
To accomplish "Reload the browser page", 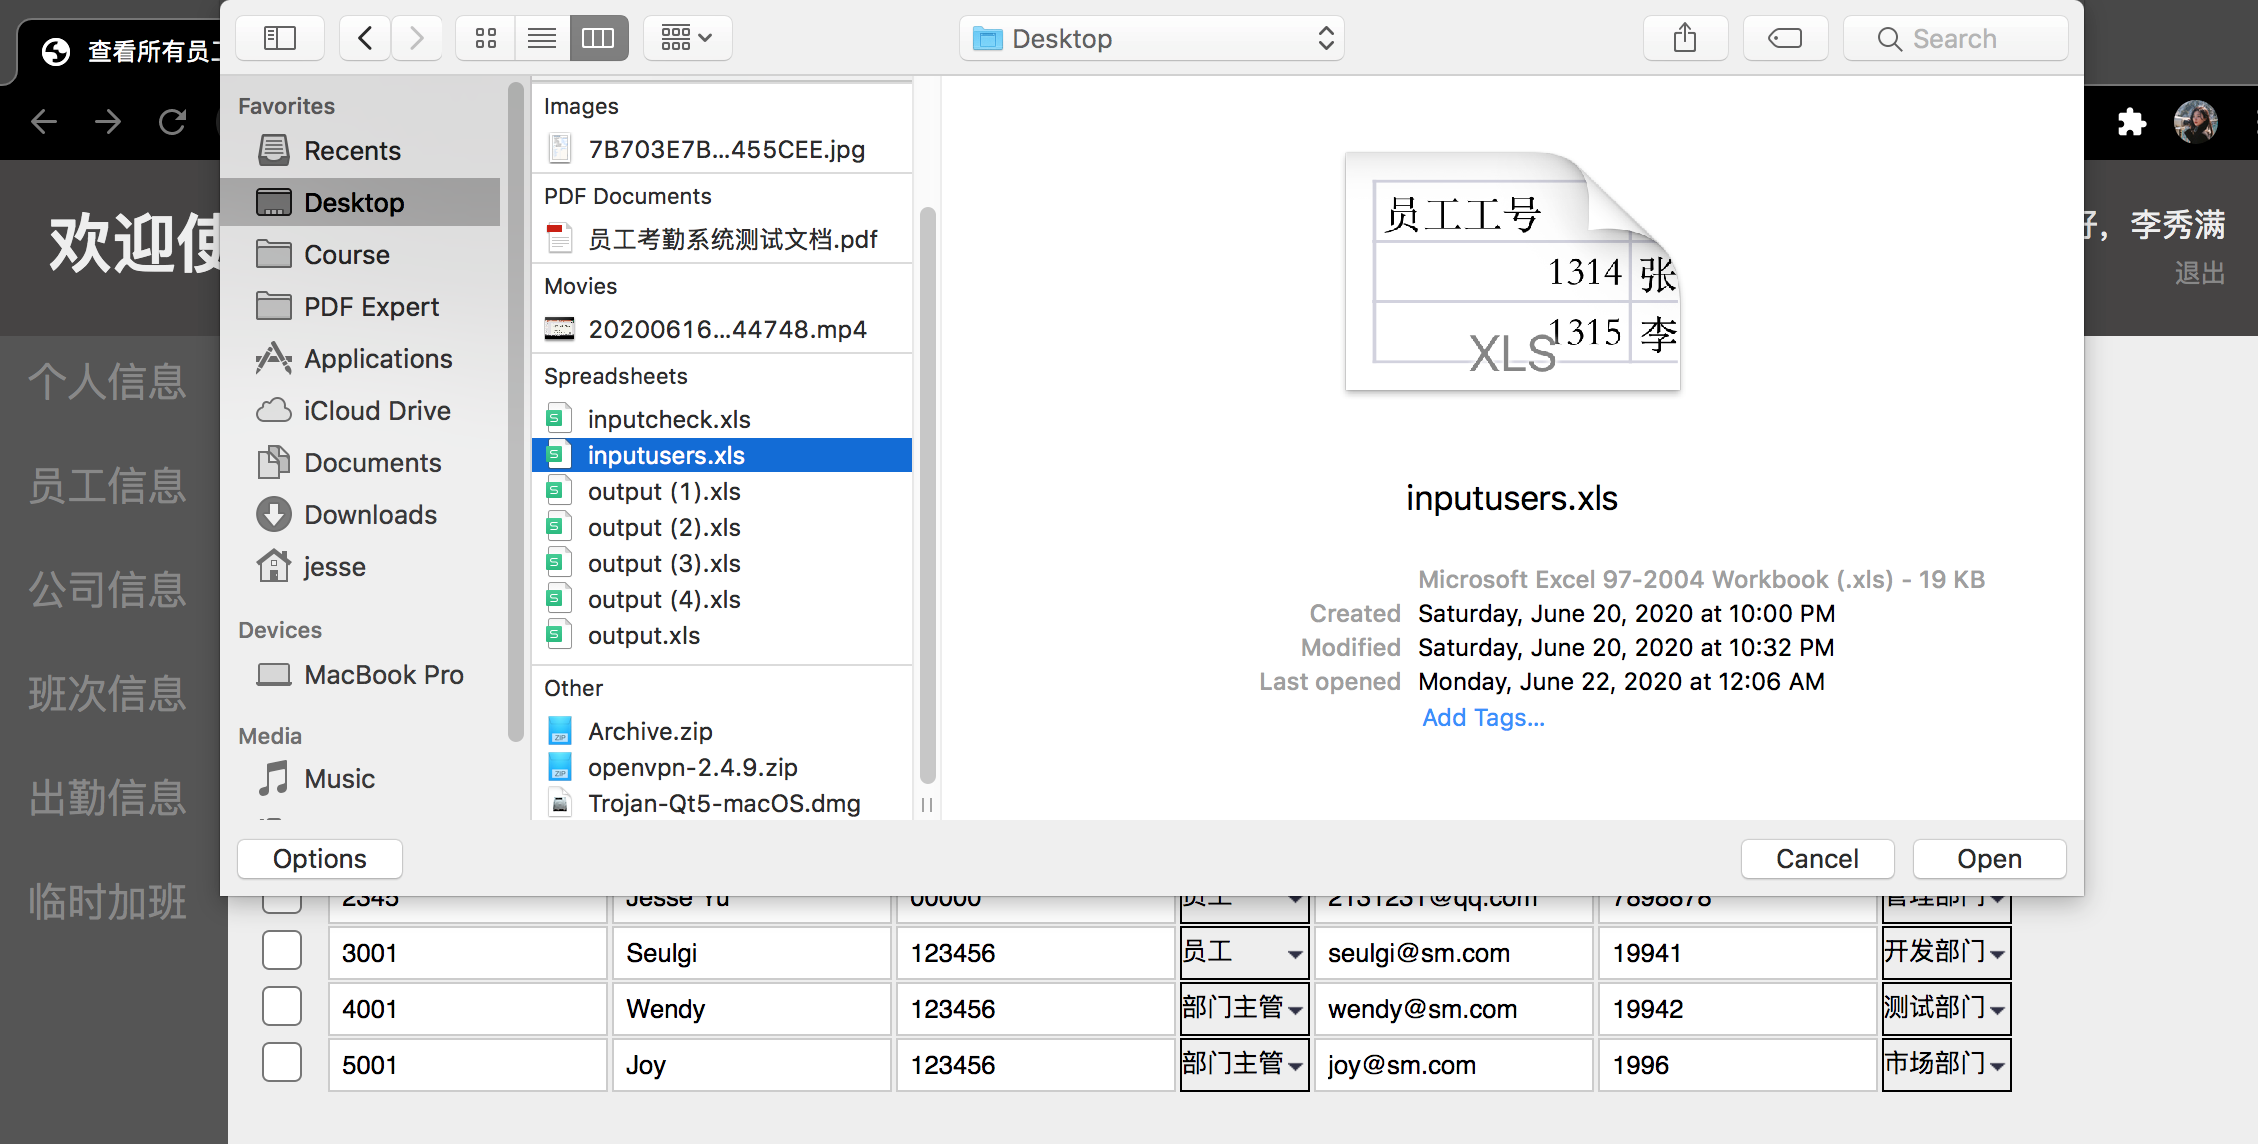I will click(x=172, y=122).
